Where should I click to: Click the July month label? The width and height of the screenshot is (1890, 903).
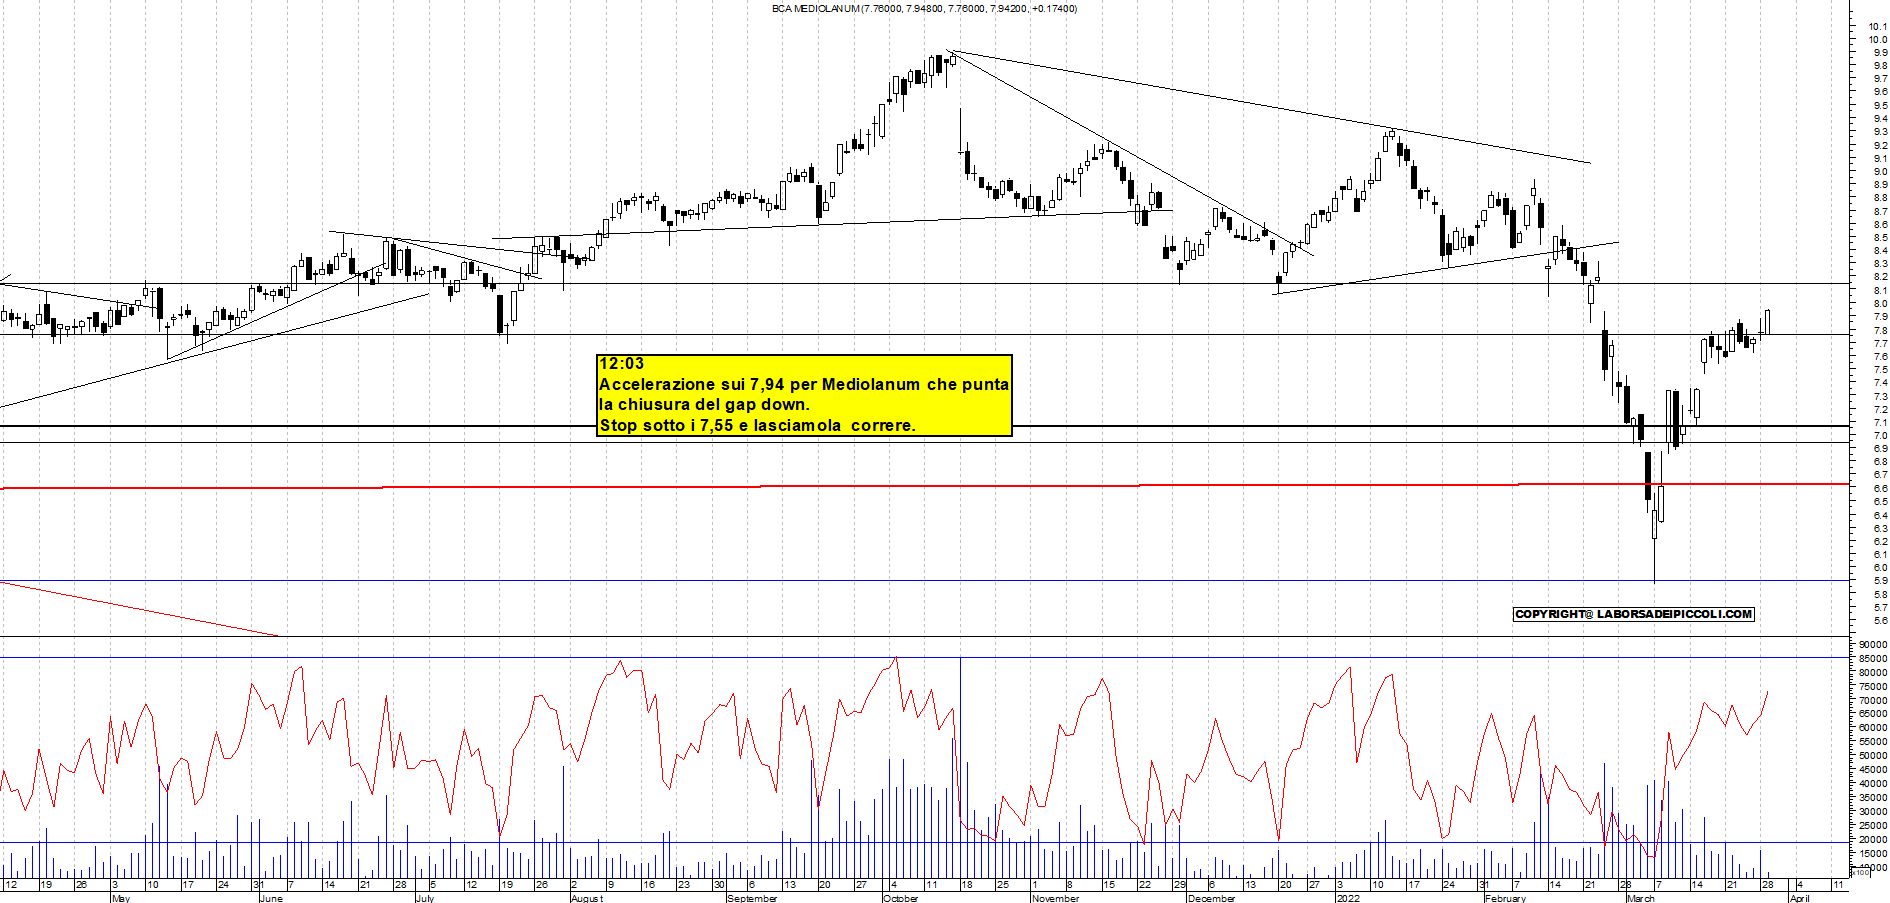[425, 898]
